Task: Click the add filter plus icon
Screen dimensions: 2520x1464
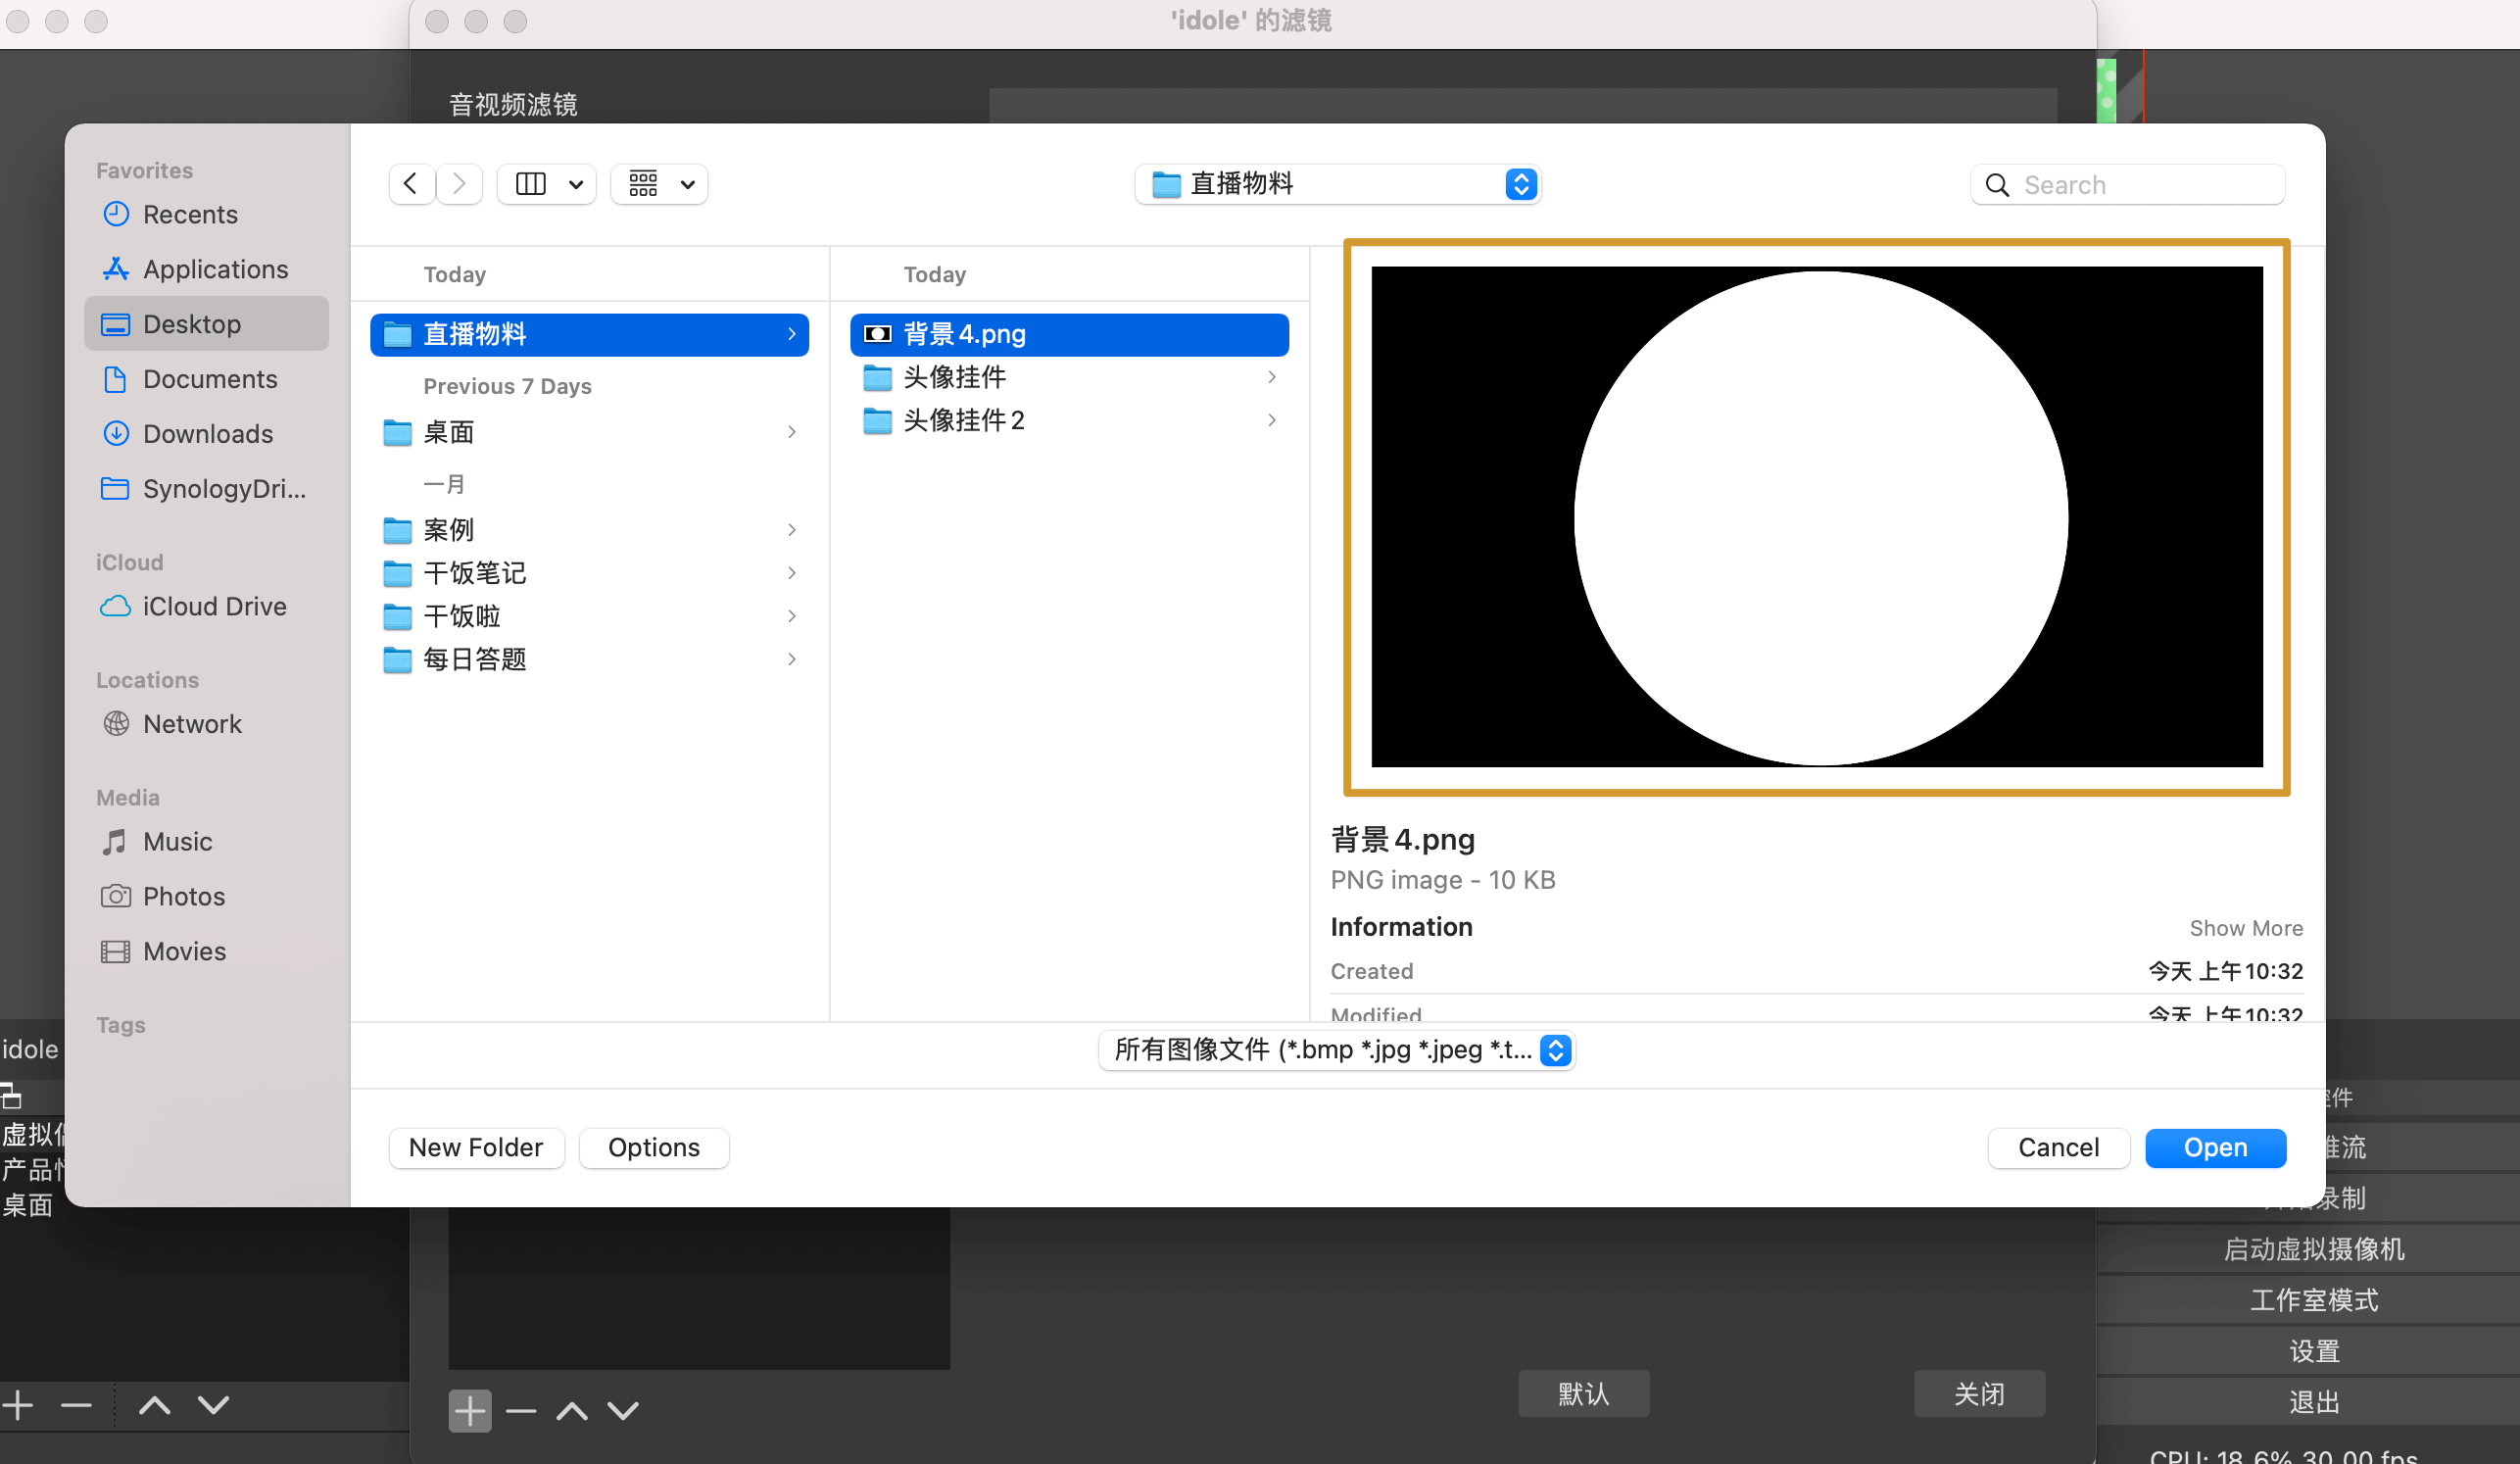Action: [x=469, y=1411]
